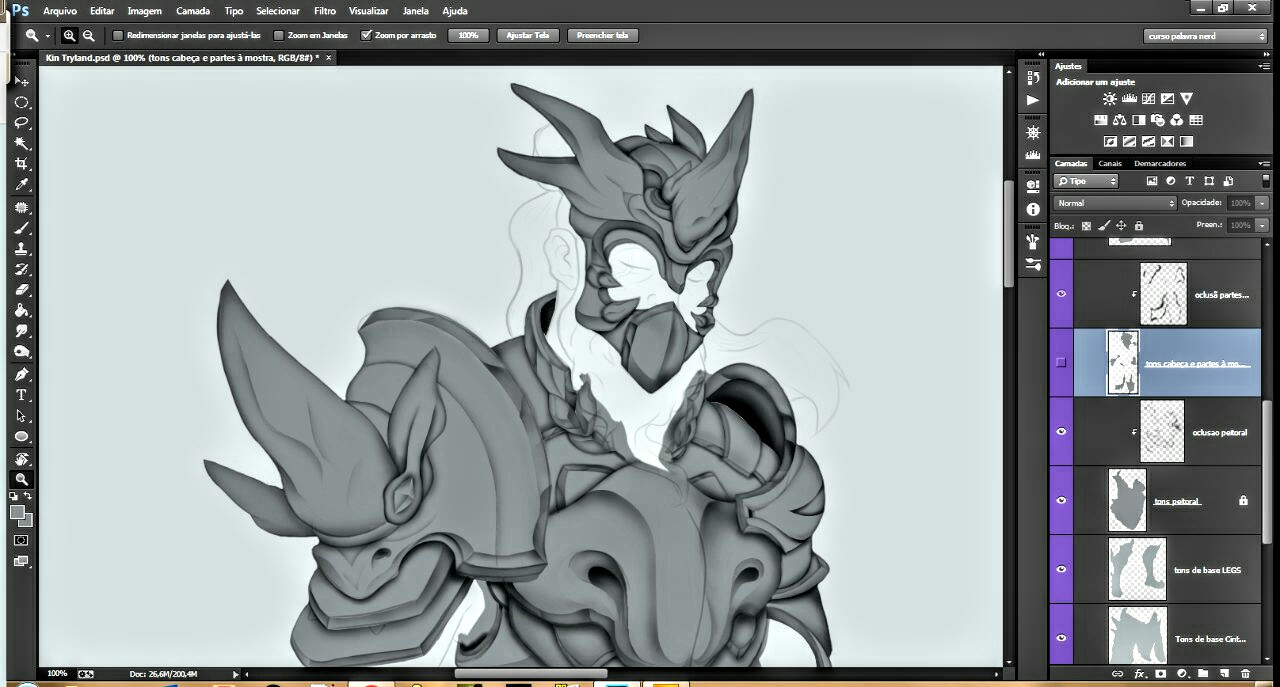Choose the Magic Wand tool

coord(21,143)
